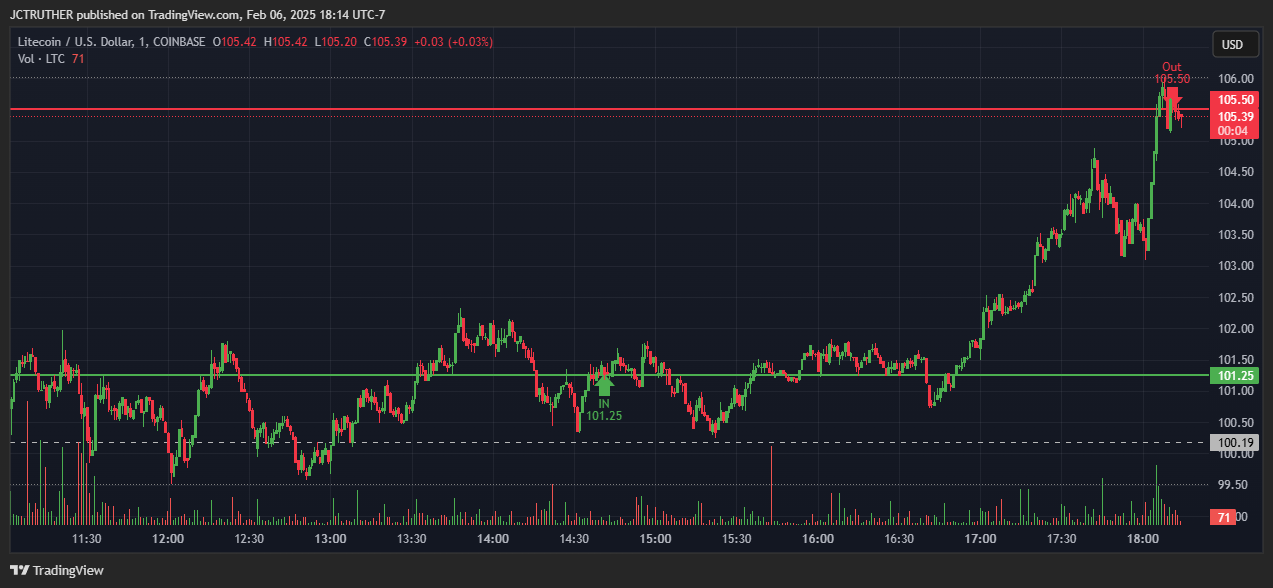Click the 101.50 price axis label
This screenshot has width=1273, height=588.
point(1236,360)
